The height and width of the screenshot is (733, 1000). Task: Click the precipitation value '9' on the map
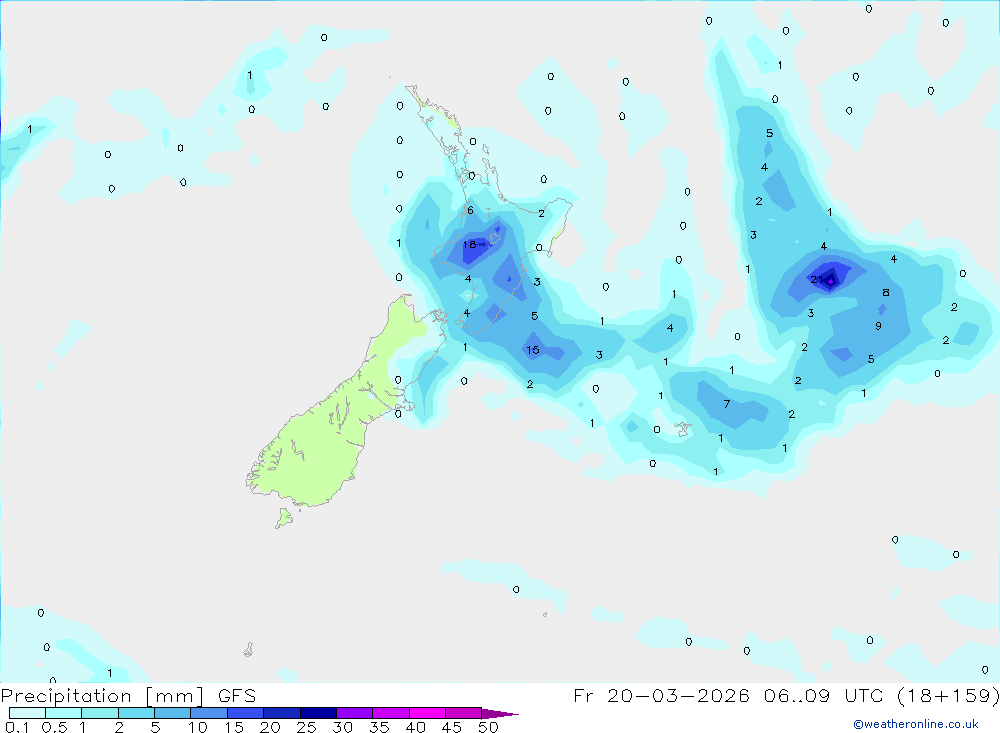click(878, 326)
